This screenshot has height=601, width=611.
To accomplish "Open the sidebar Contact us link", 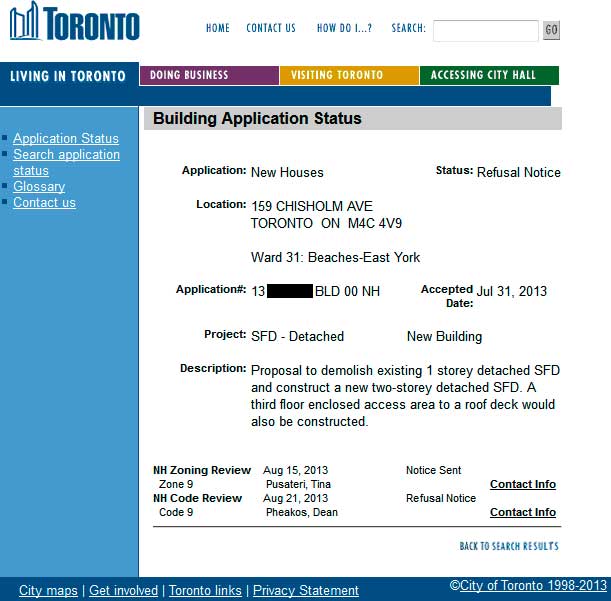I will coord(44,203).
